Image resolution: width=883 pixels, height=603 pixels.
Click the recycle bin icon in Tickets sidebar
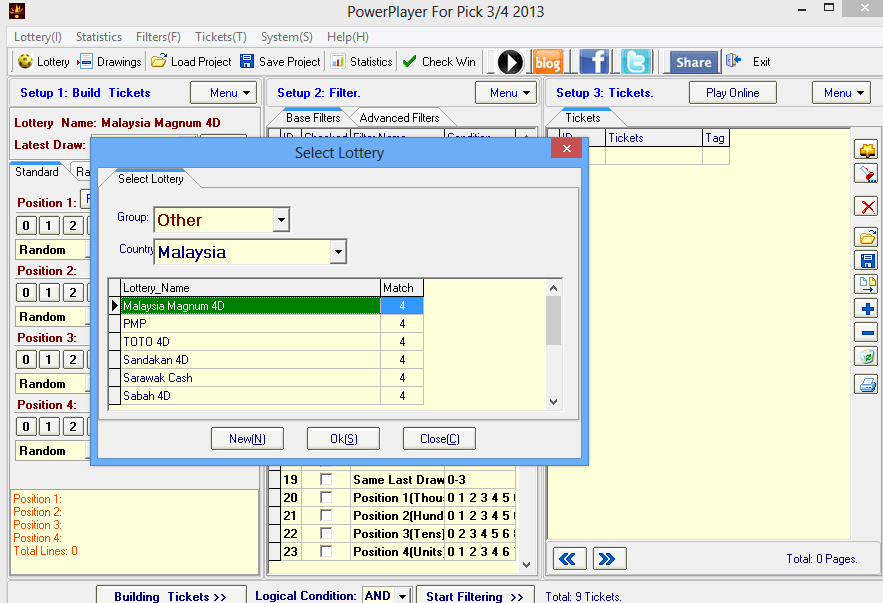pyautogui.click(x=867, y=356)
